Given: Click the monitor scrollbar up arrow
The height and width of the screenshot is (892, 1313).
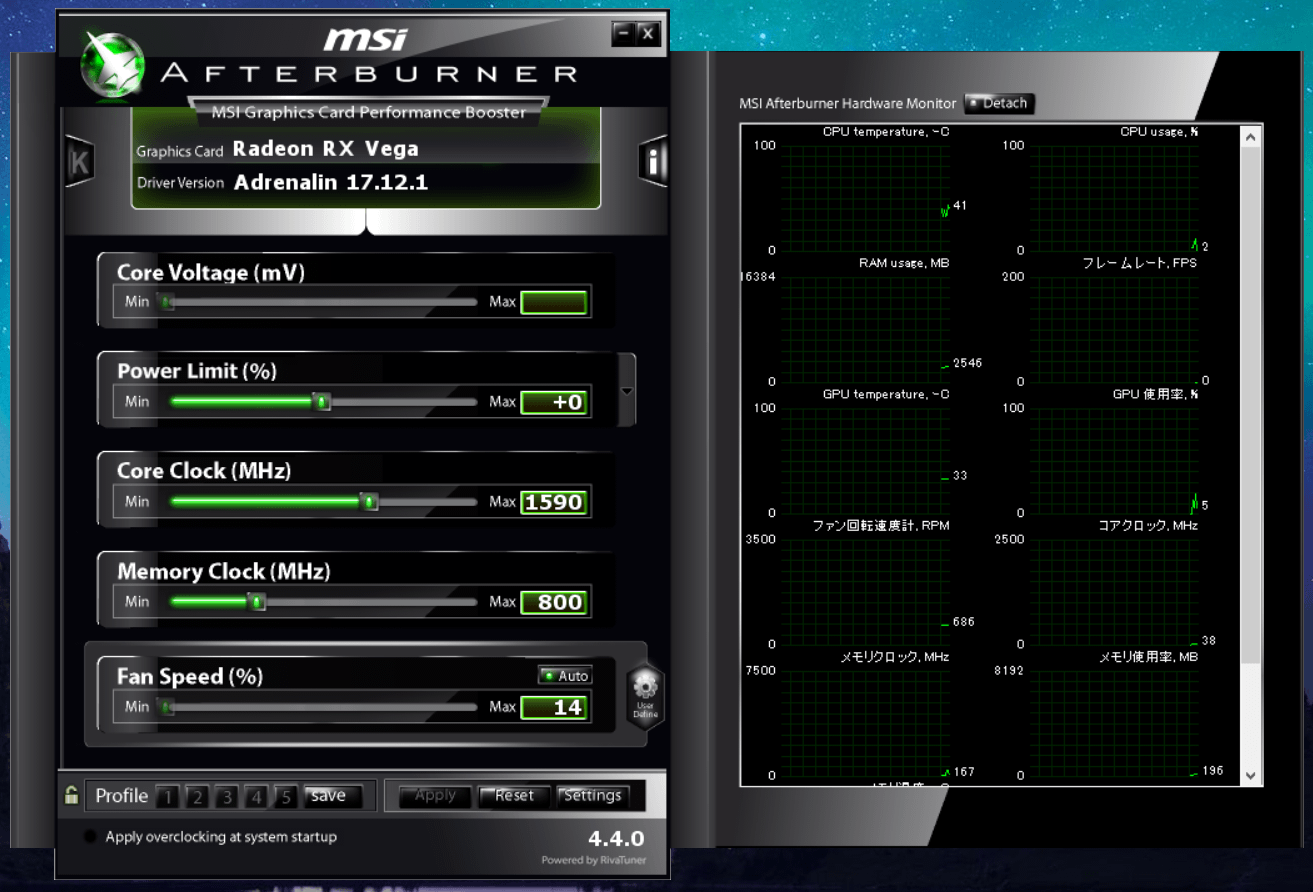Looking at the screenshot, I should point(1250,137).
